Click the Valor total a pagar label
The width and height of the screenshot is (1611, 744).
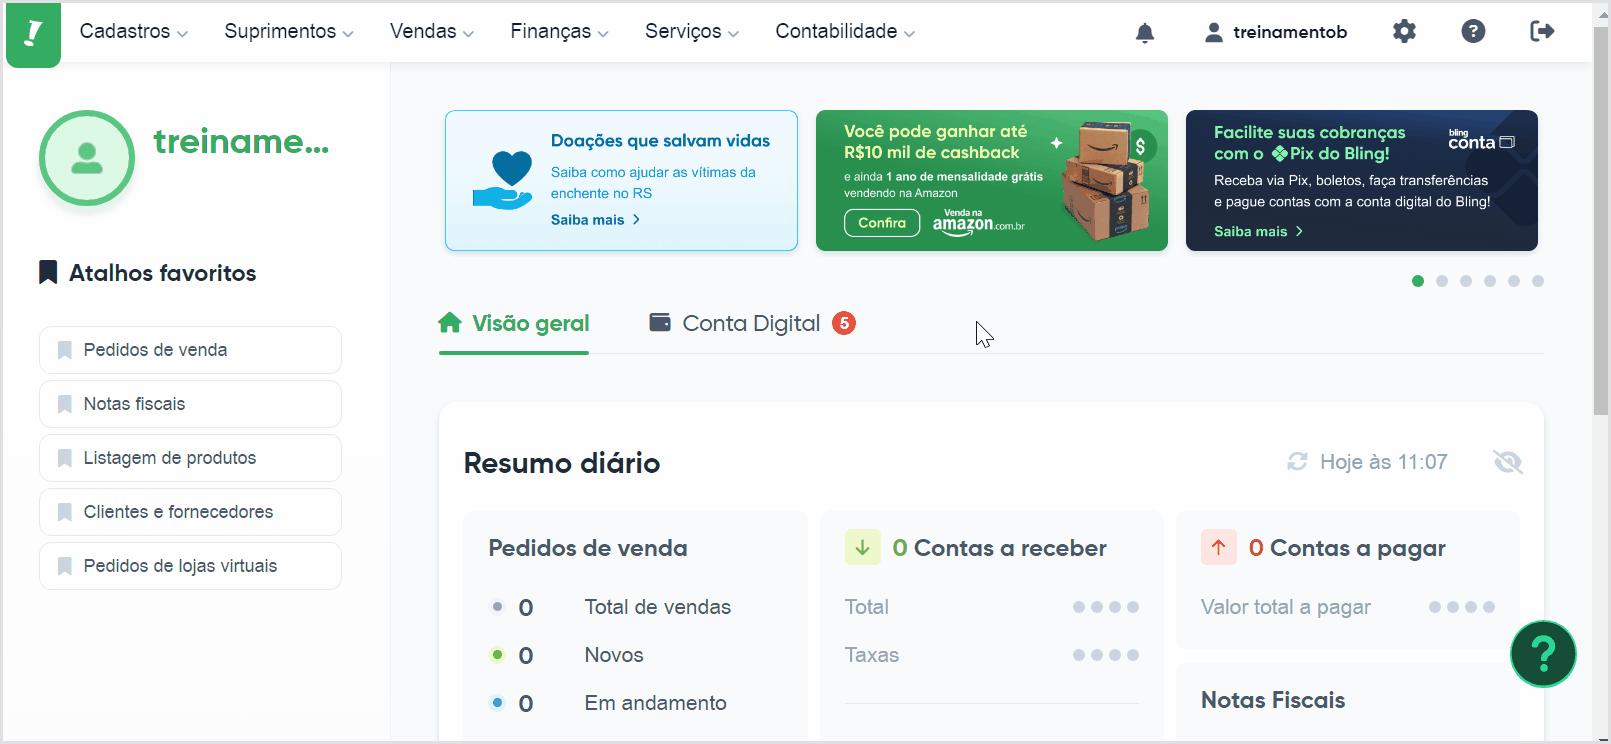pos(1286,607)
